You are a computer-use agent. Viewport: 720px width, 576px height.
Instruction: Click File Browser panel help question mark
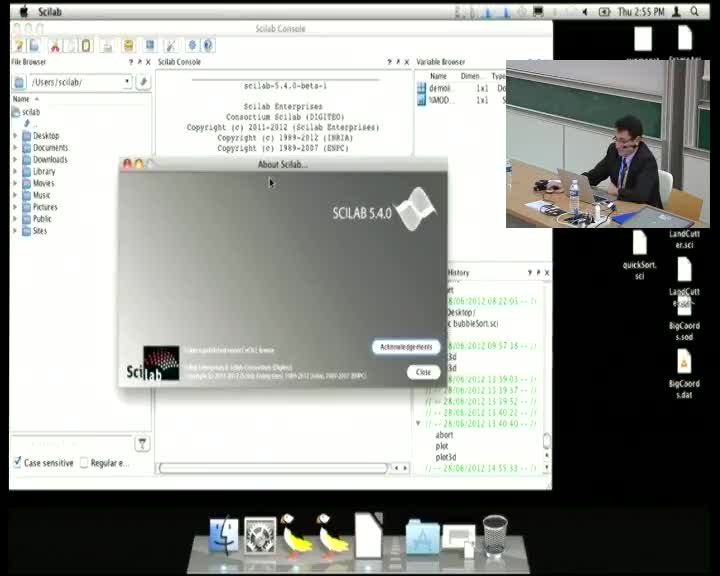pos(131,62)
